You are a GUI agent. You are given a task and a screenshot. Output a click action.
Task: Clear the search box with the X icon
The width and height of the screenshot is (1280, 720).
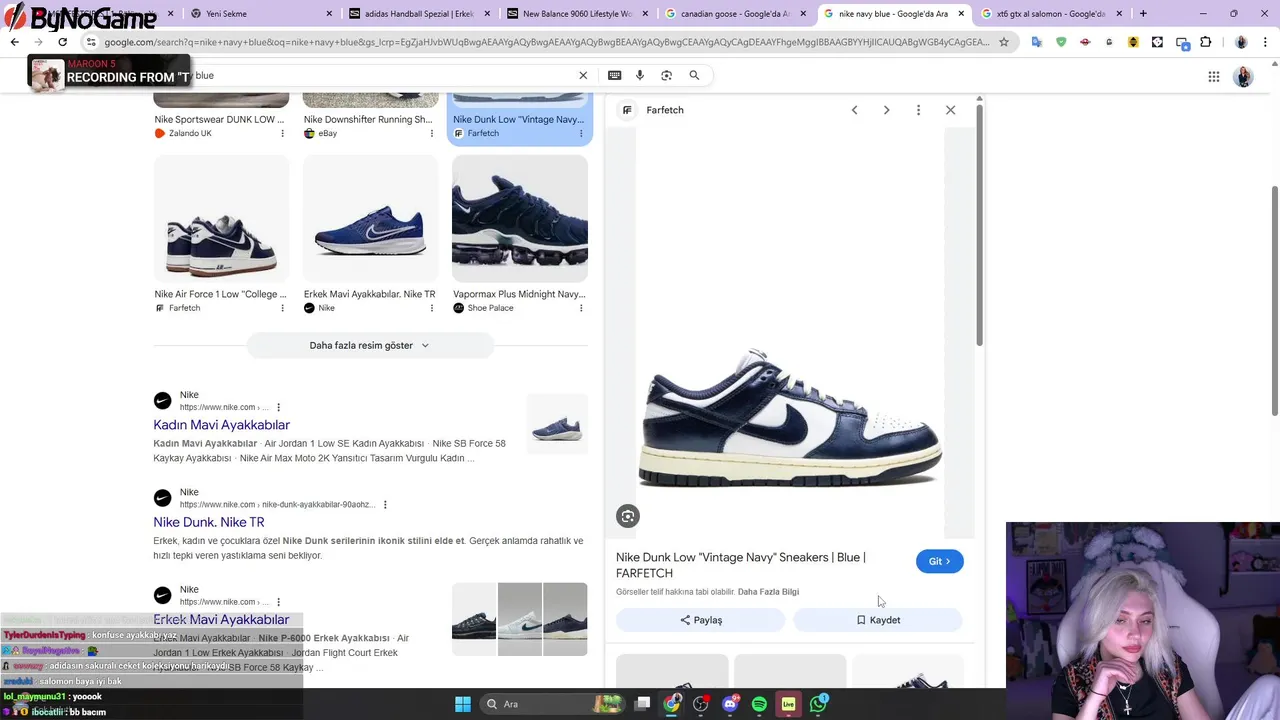coord(583,75)
